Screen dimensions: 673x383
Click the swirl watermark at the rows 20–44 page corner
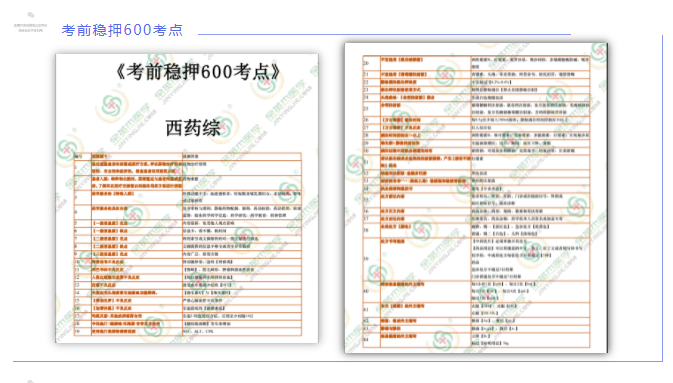(598, 52)
